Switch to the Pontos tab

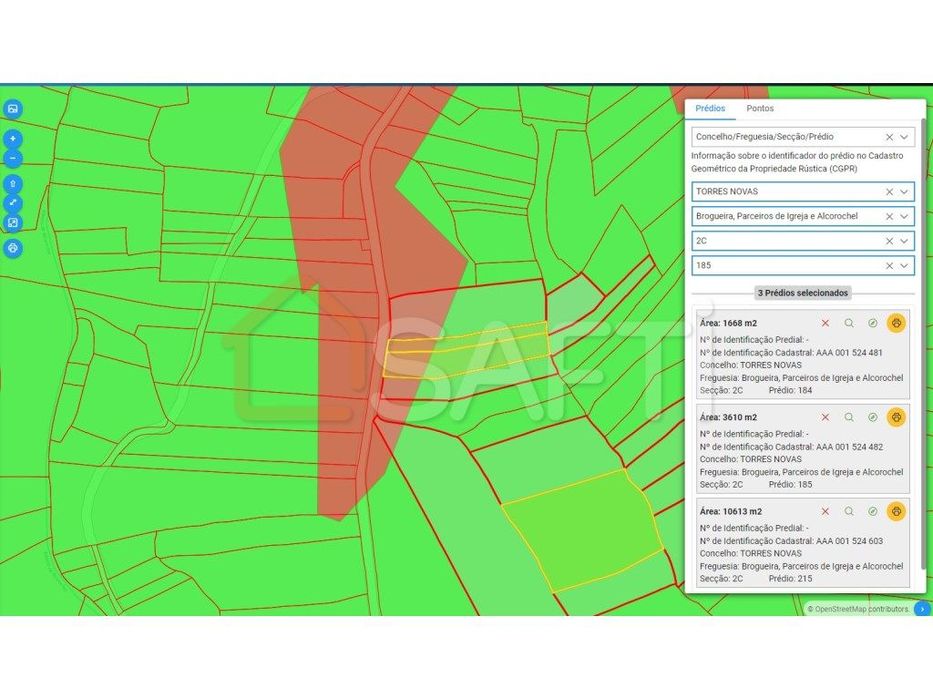[x=760, y=108]
